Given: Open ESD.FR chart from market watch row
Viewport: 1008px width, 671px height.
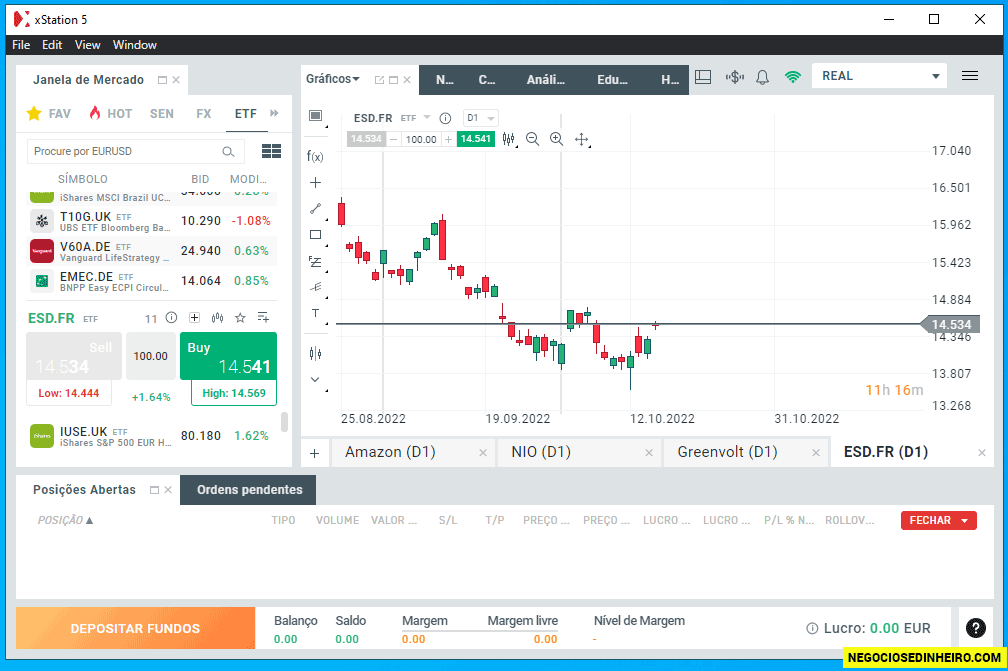Looking at the screenshot, I should pos(217,318).
